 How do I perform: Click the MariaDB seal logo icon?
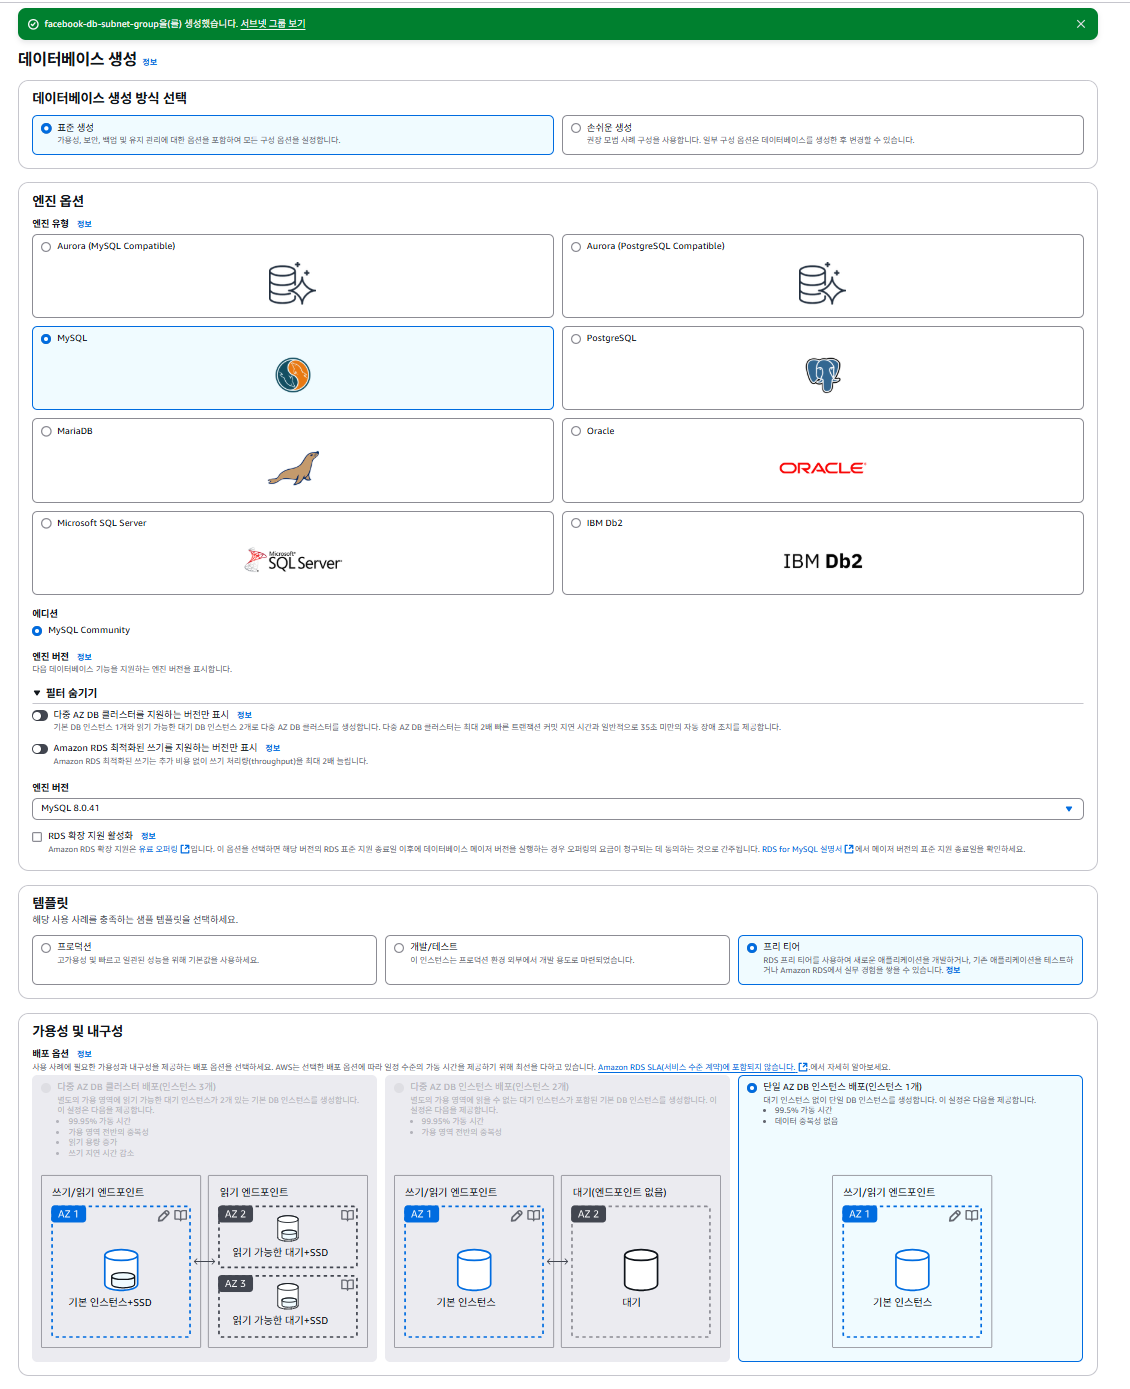(x=293, y=468)
